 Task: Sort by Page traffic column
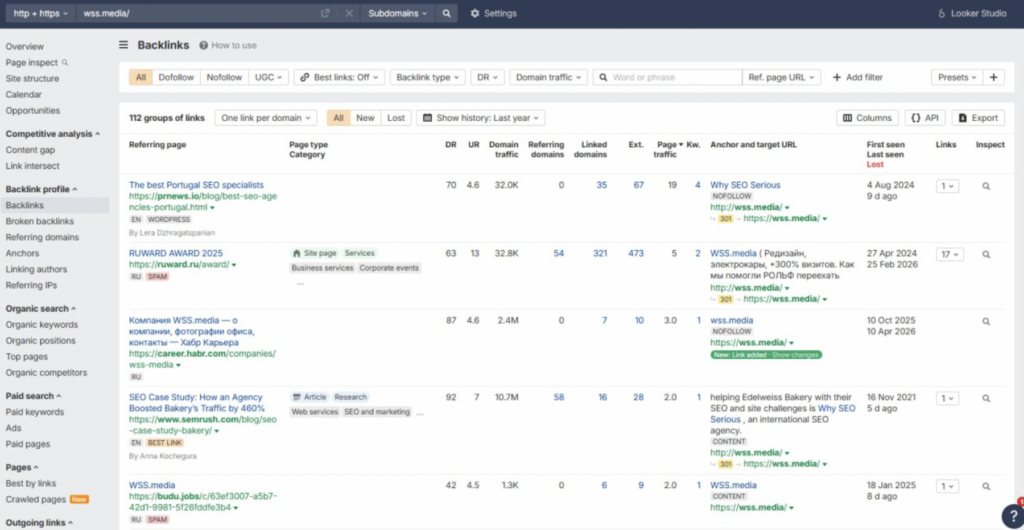click(x=667, y=149)
